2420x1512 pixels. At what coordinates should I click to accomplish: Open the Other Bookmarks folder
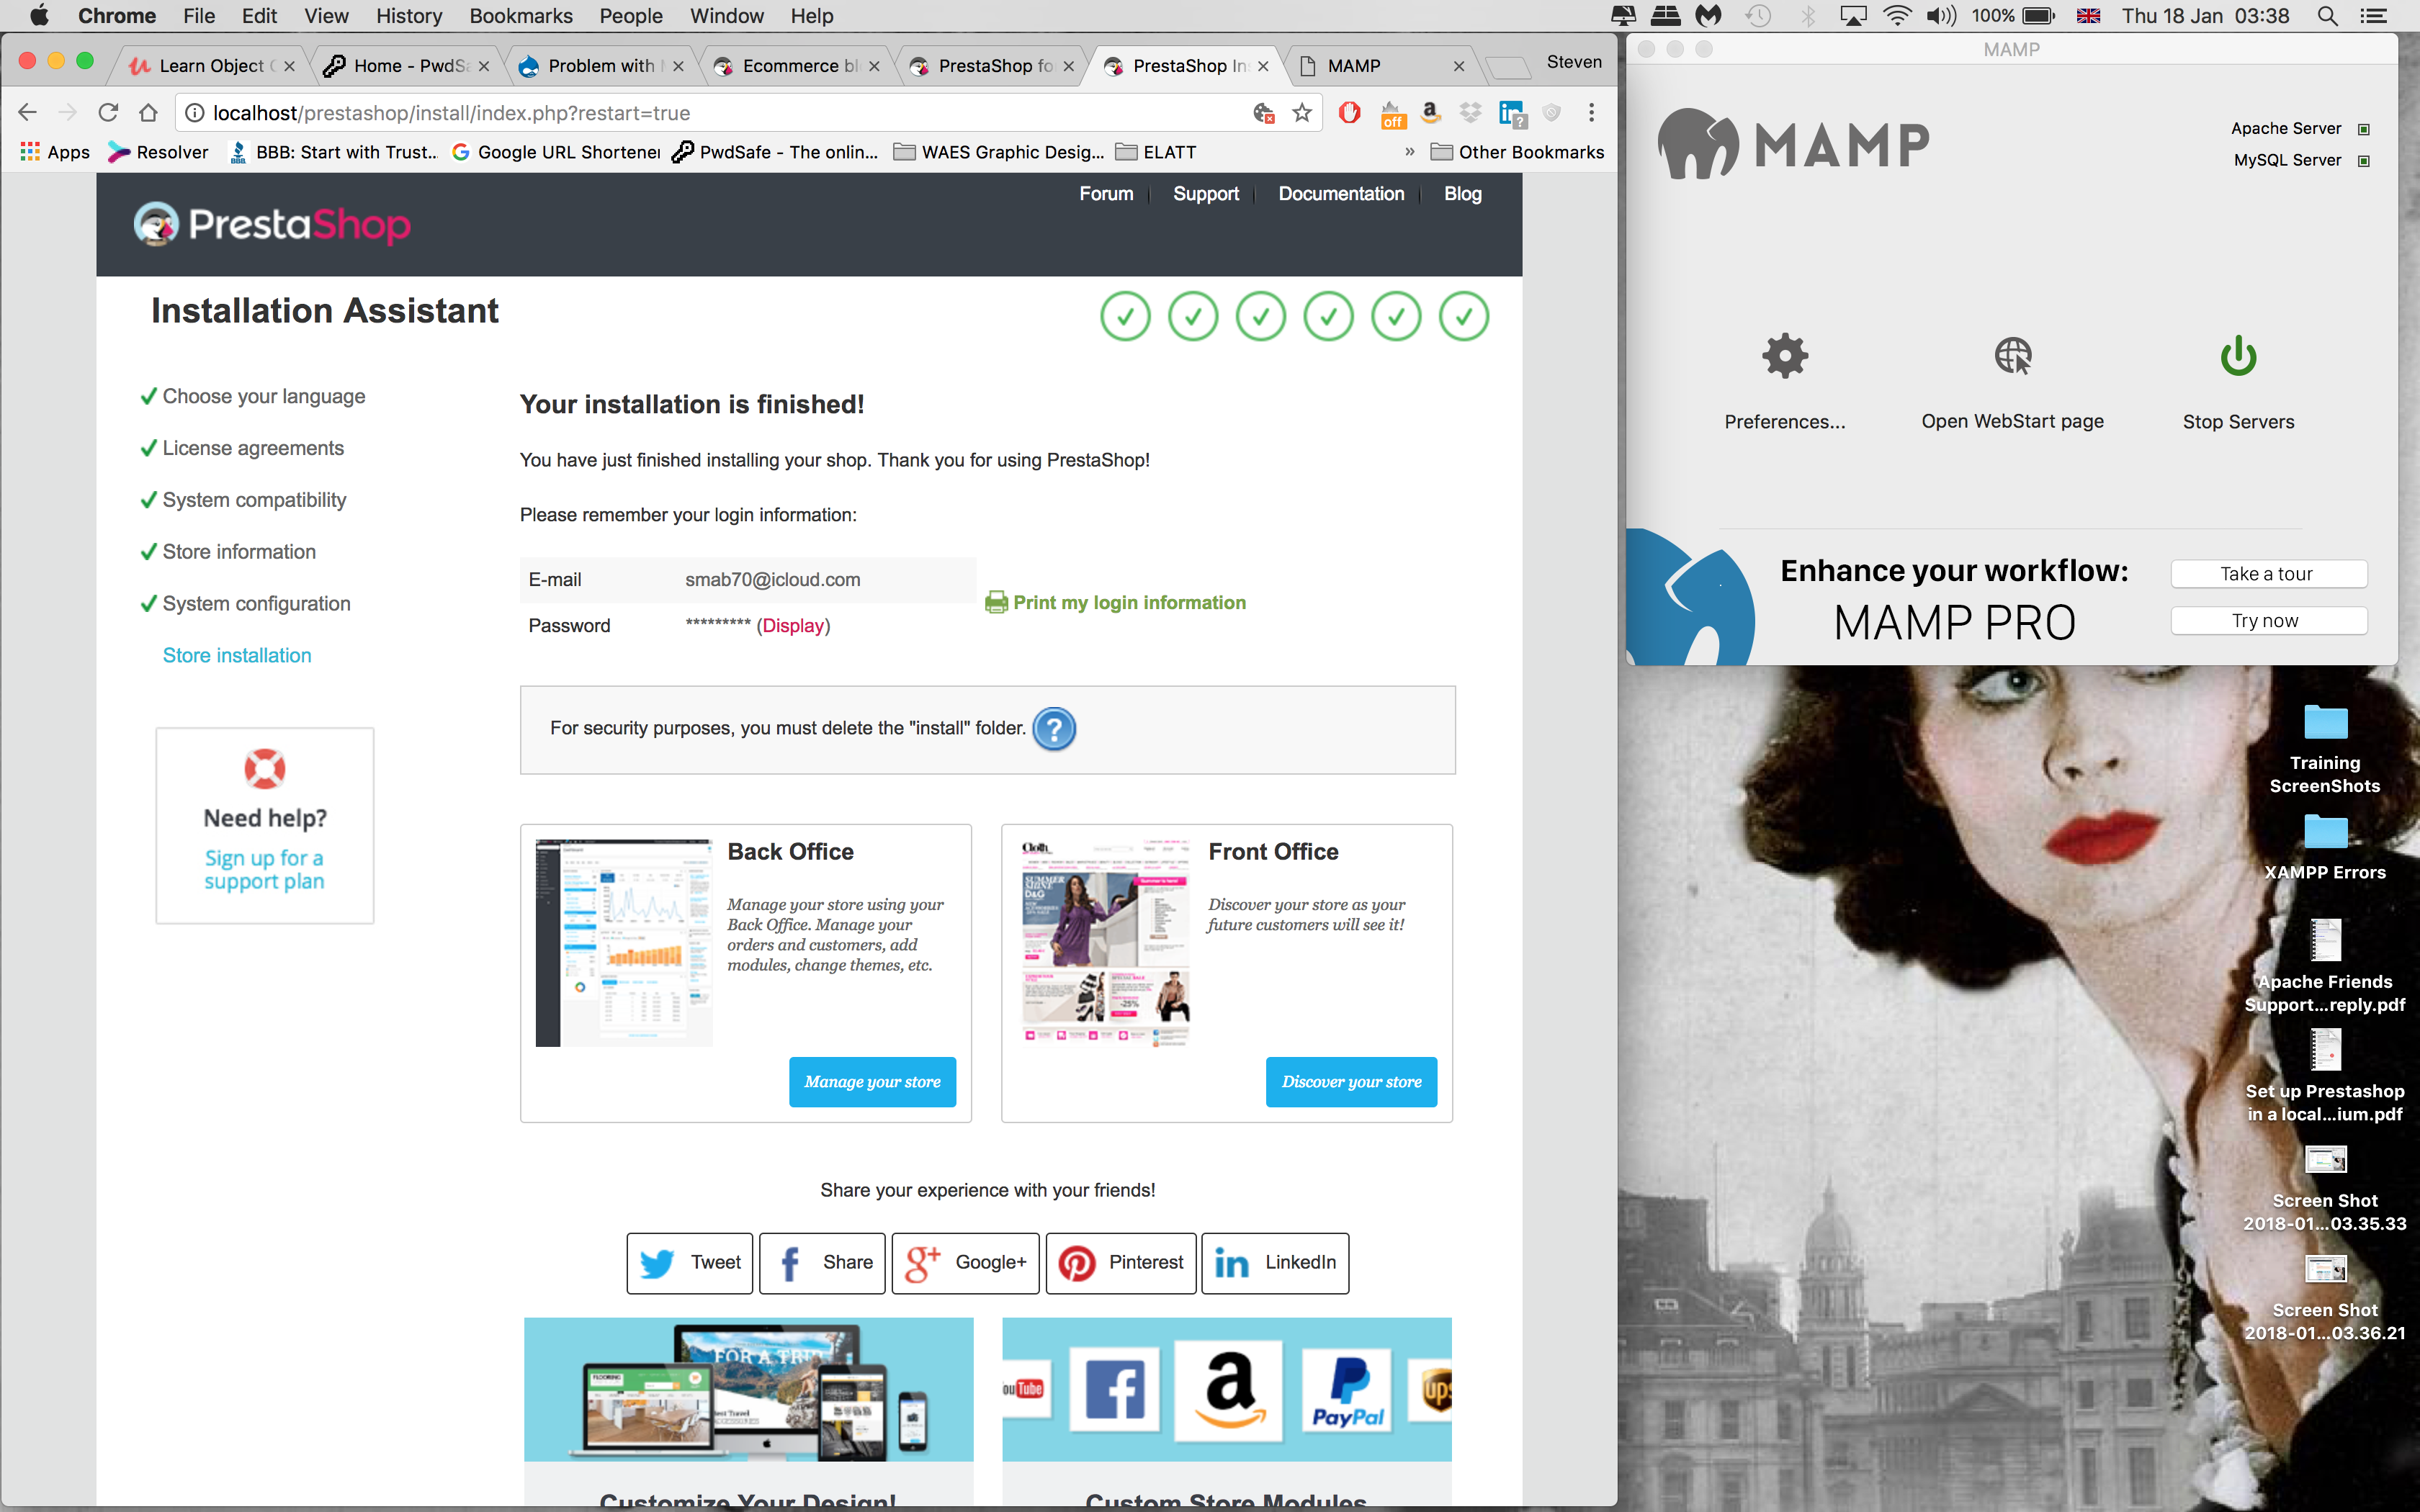point(1517,152)
